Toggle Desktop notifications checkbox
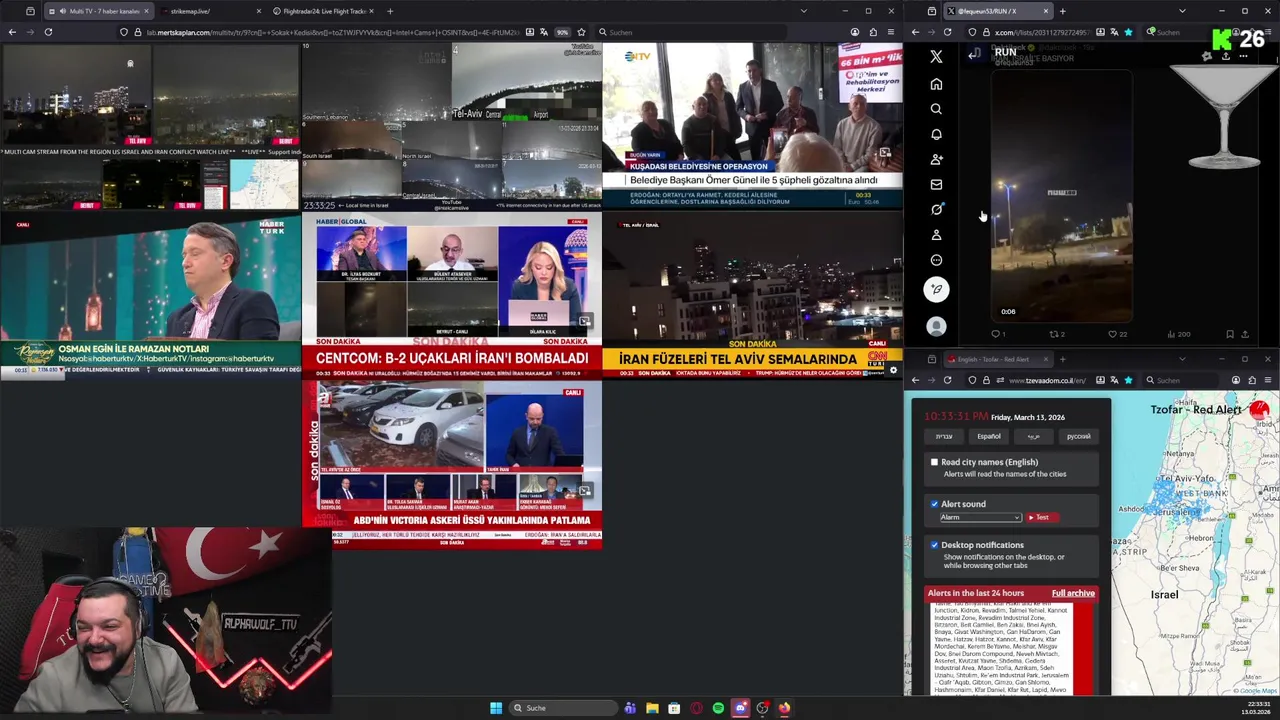 point(934,545)
